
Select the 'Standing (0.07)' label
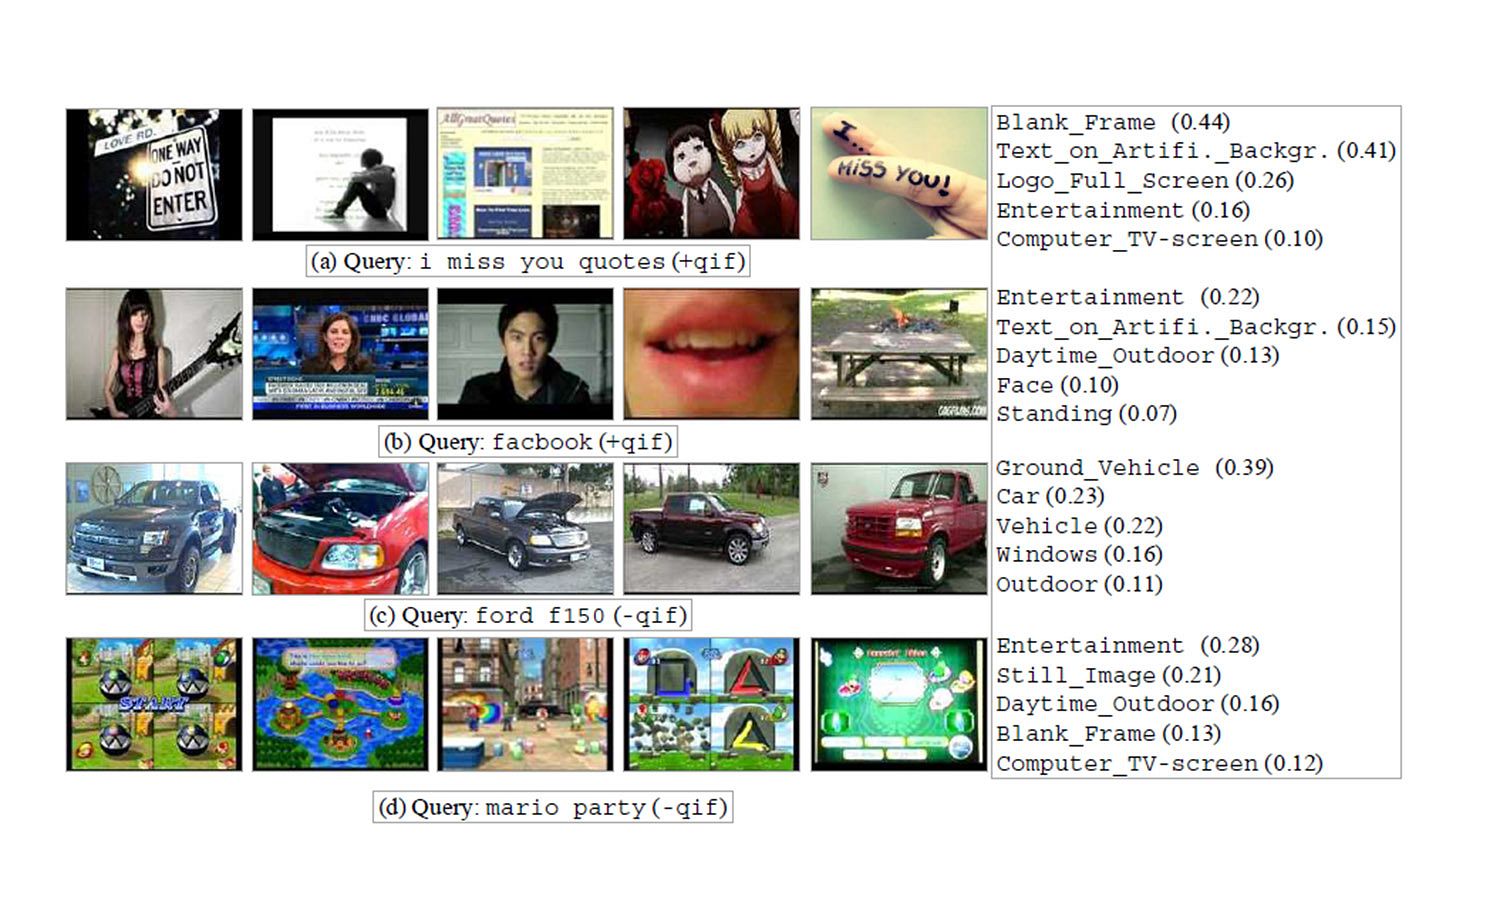(x=1086, y=414)
